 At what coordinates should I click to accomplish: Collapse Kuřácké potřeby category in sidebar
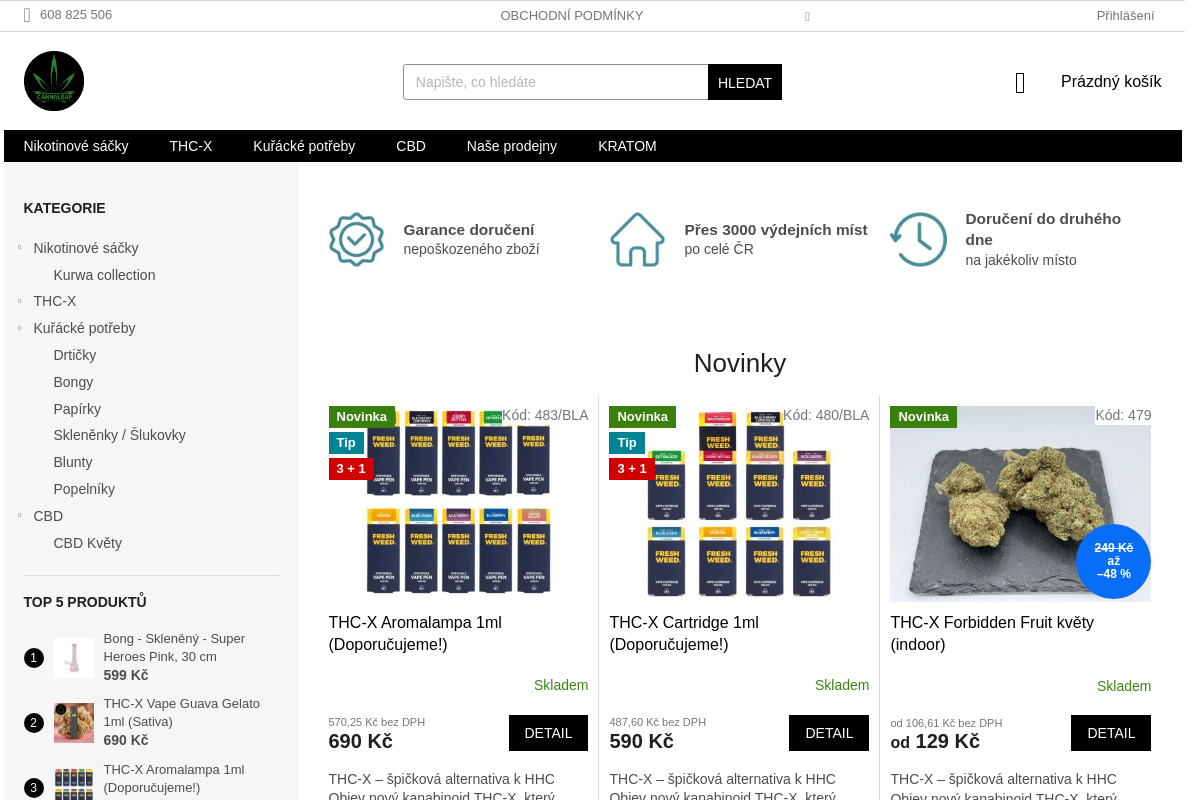(19, 327)
